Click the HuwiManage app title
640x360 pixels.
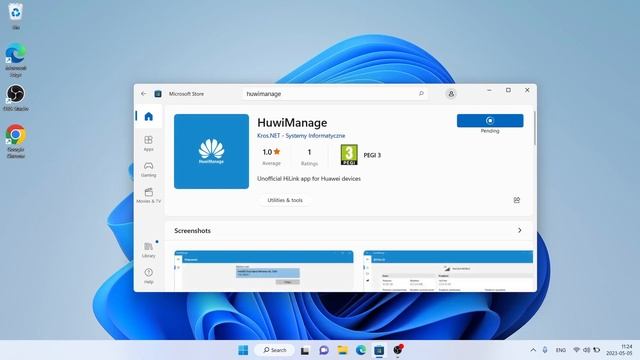click(x=292, y=122)
